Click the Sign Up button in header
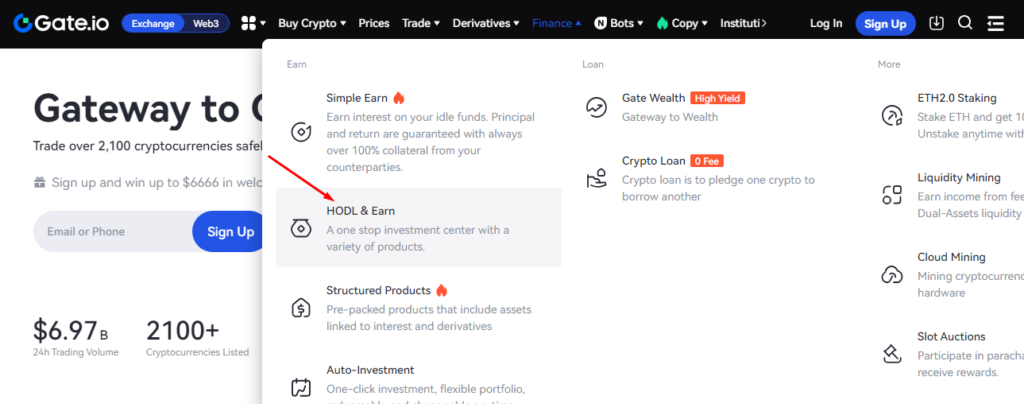Screen dimensions: 1024x404 (886, 23)
